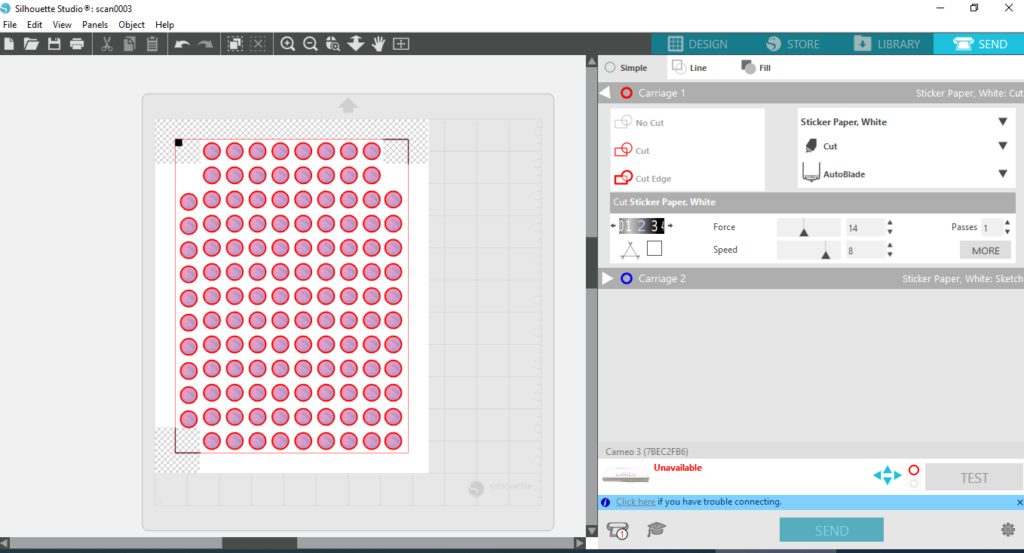Toggle the square checkbox beside the triangle icon
This screenshot has height=553, width=1024.
[x=654, y=249]
